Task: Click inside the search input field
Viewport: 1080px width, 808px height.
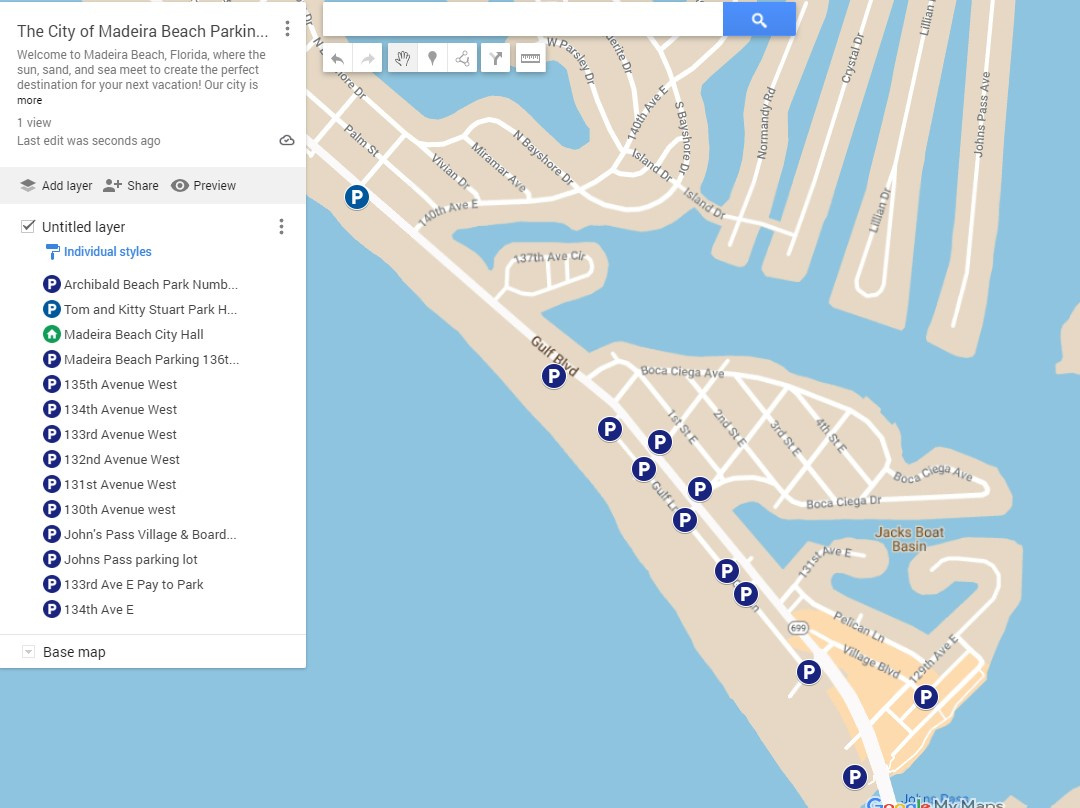Action: (520, 19)
